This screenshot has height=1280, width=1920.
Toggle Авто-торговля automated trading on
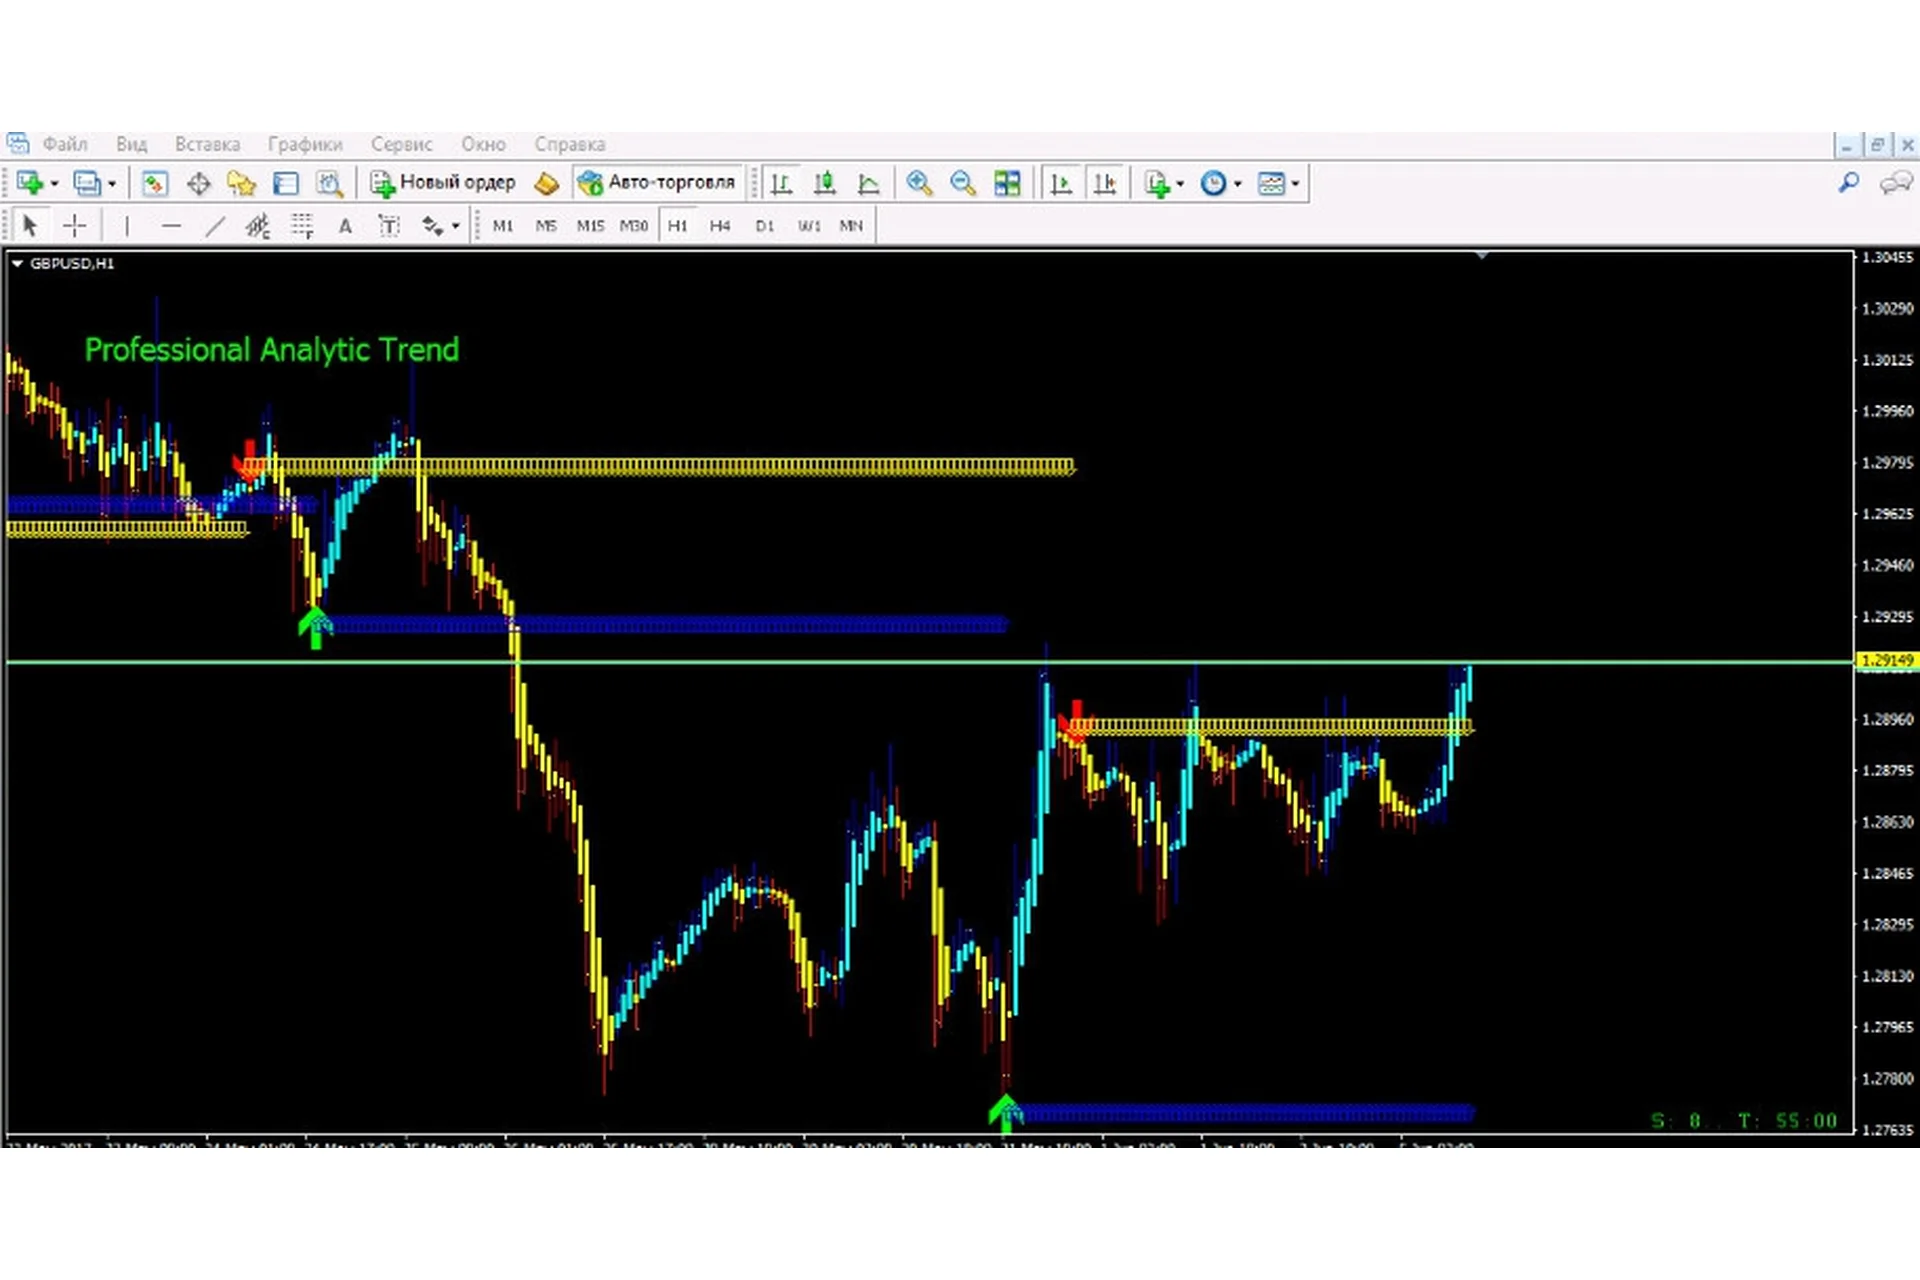coord(660,183)
